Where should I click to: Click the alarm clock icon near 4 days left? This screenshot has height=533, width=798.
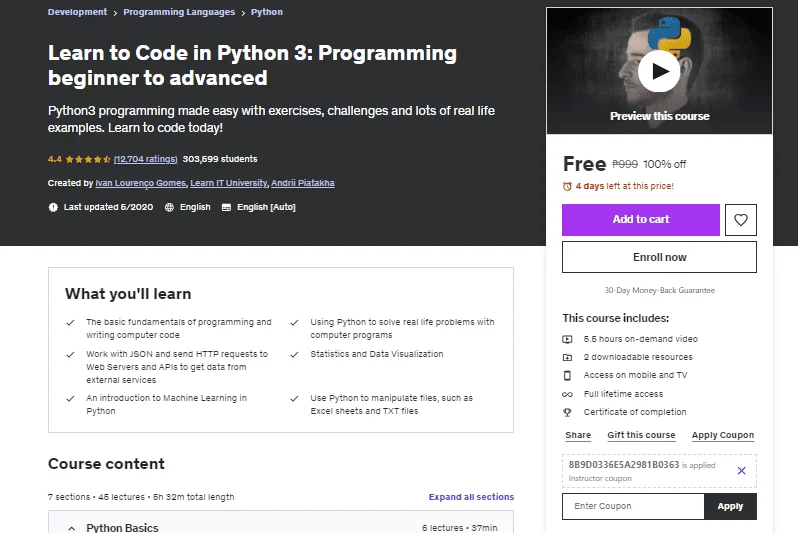(x=567, y=186)
